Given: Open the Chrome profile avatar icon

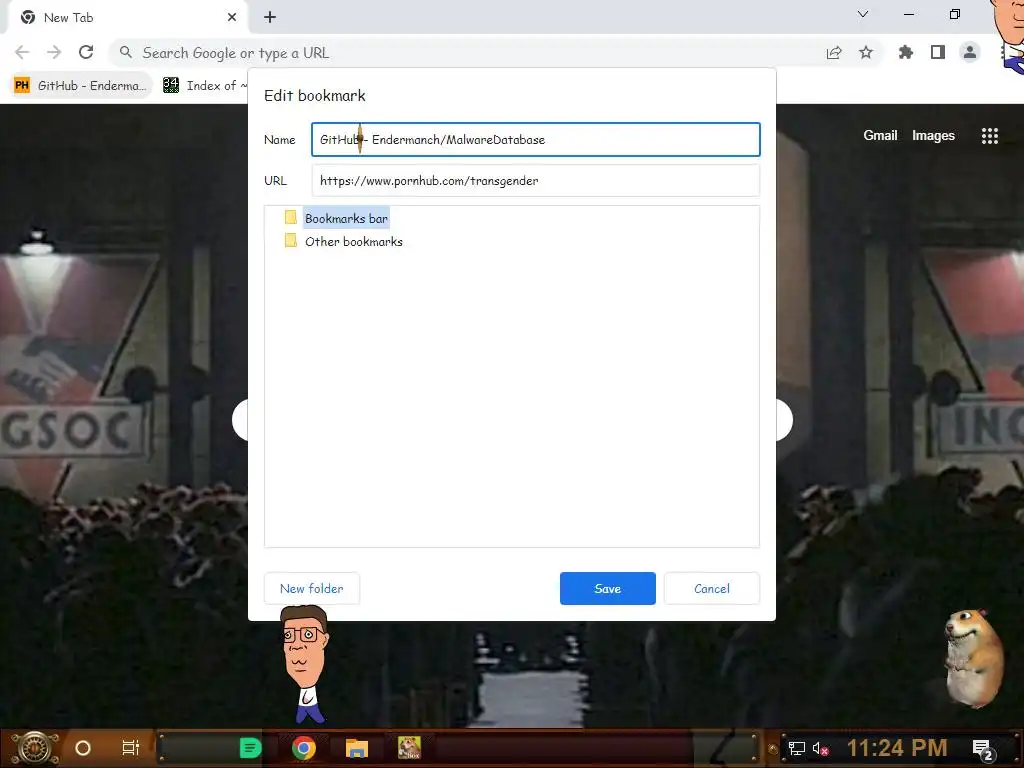Looking at the screenshot, I should [x=970, y=52].
